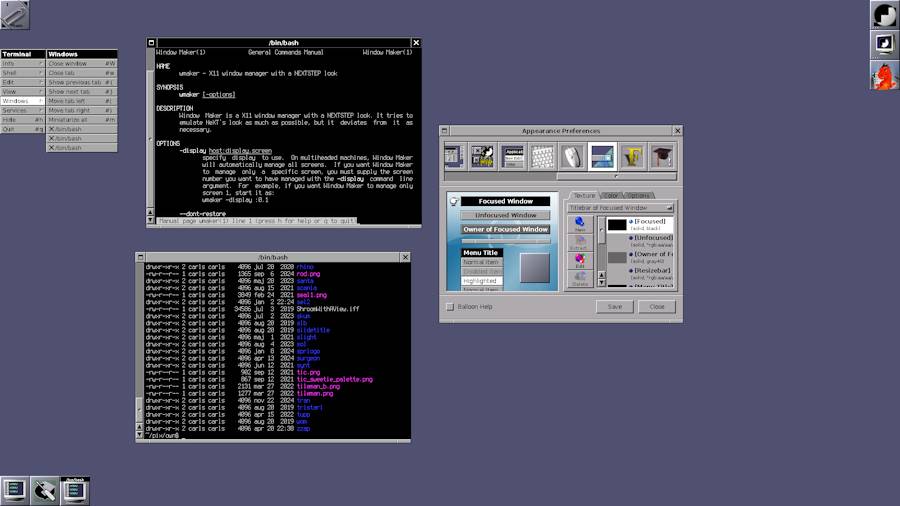Click the Save button in Appearance Preferences
The image size is (900, 506).
tap(615, 307)
